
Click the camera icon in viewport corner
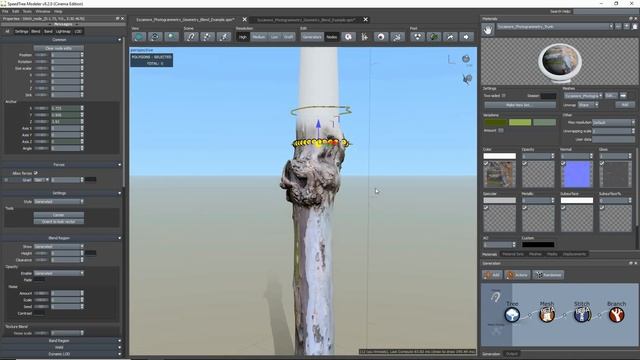[x=467, y=78]
